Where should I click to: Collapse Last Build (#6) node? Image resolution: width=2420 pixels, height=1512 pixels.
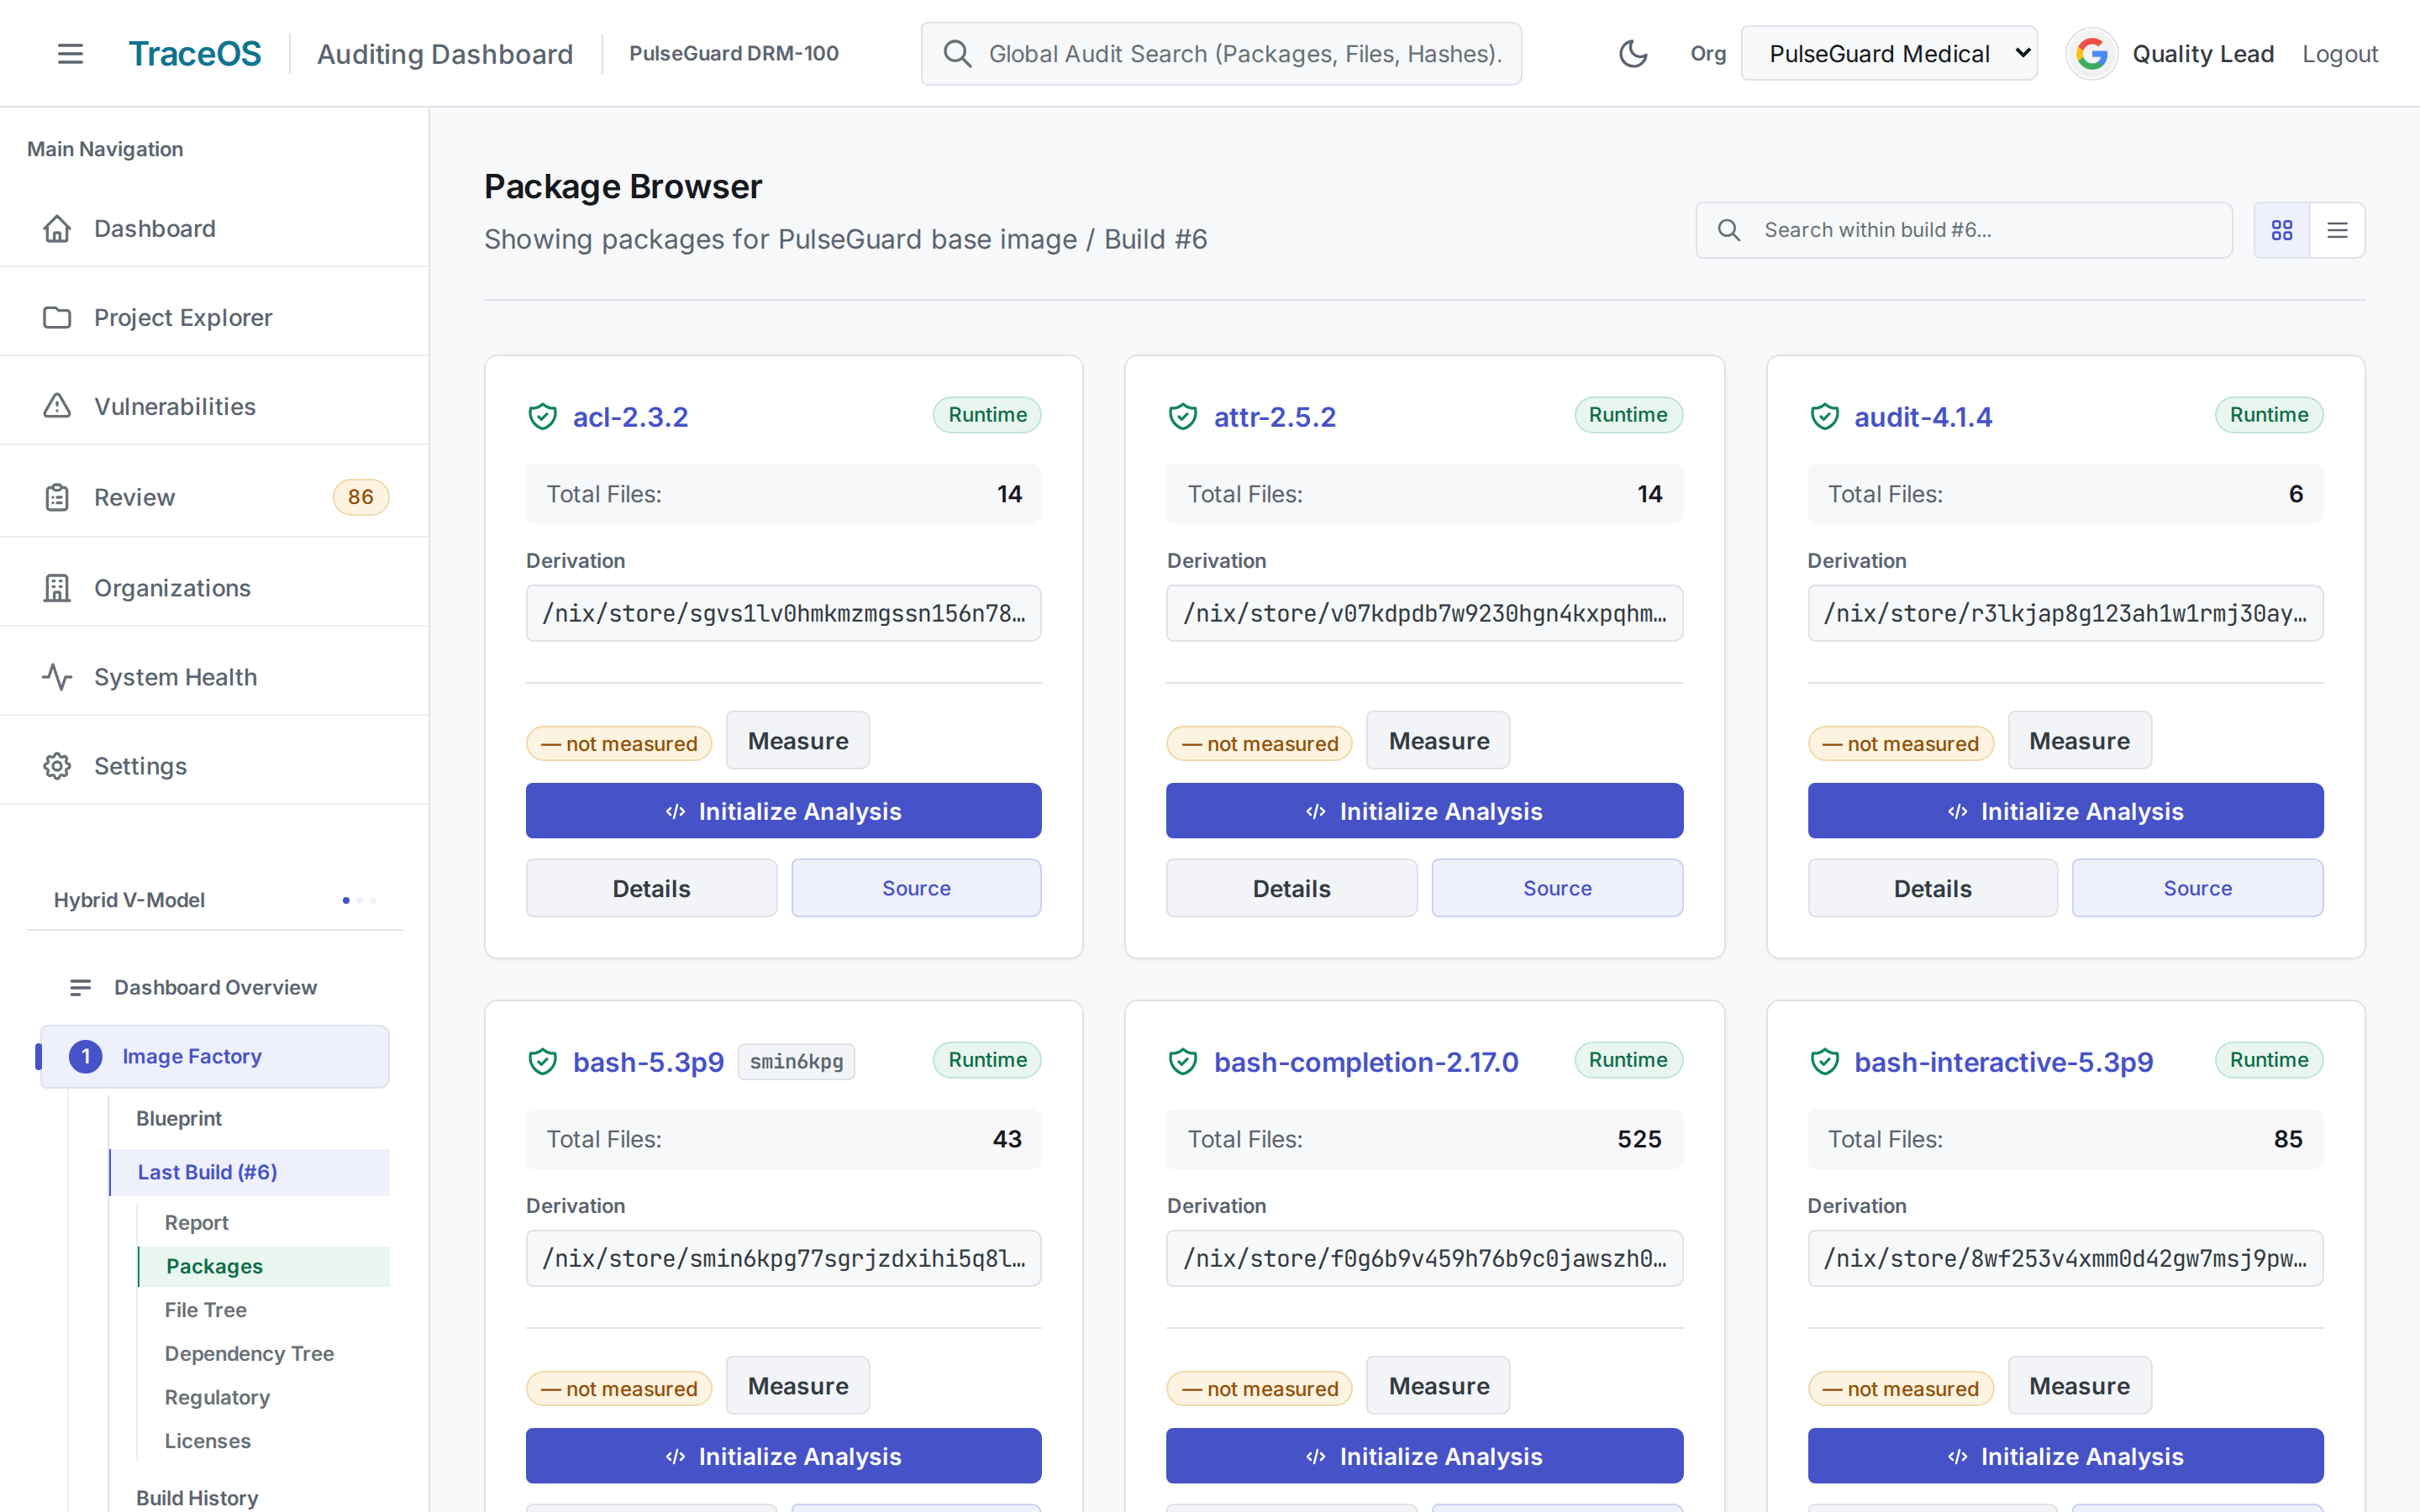[x=249, y=1172]
